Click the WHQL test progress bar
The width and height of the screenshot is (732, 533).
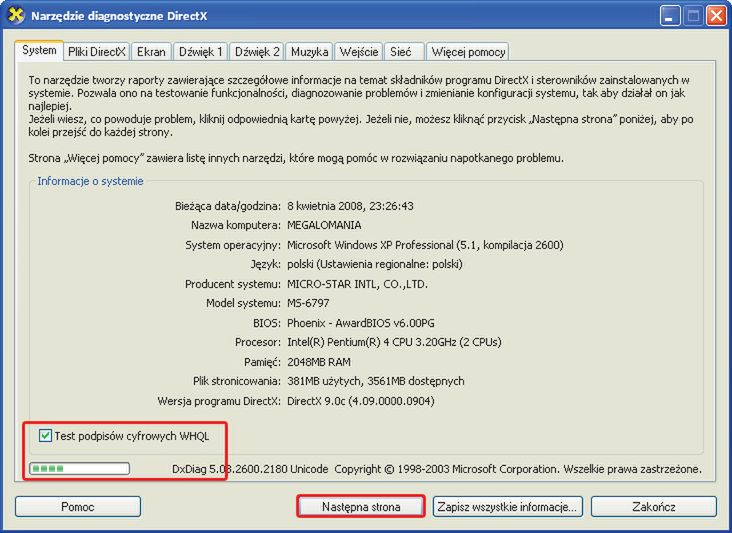point(79,468)
